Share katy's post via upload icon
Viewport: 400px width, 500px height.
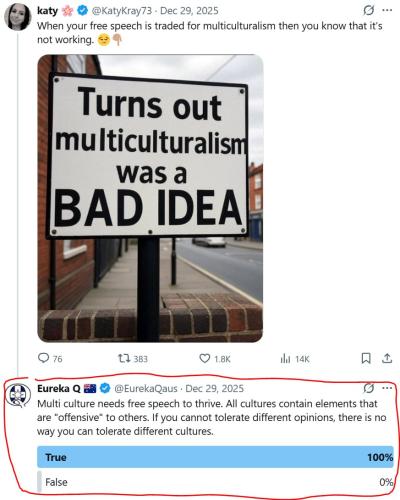click(387, 358)
